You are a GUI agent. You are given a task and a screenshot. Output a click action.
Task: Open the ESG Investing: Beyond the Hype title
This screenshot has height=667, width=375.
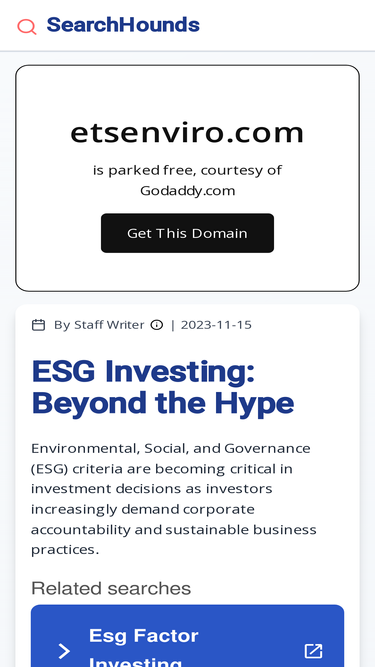(x=163, y=387)
